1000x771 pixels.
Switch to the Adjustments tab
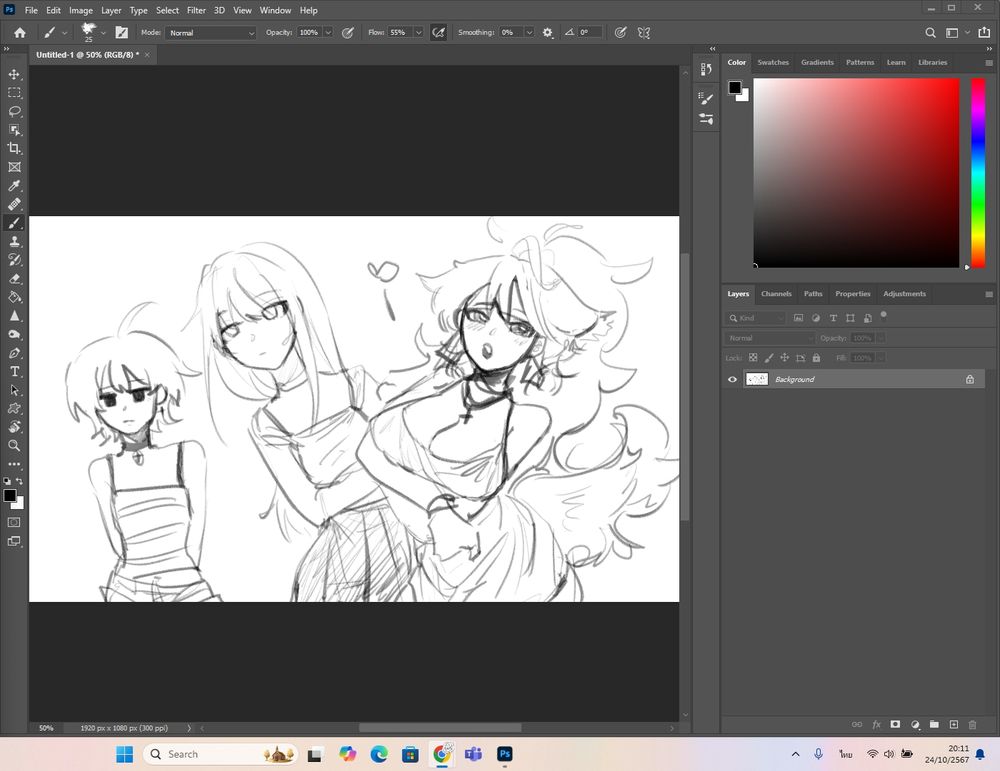coord(904,294)
